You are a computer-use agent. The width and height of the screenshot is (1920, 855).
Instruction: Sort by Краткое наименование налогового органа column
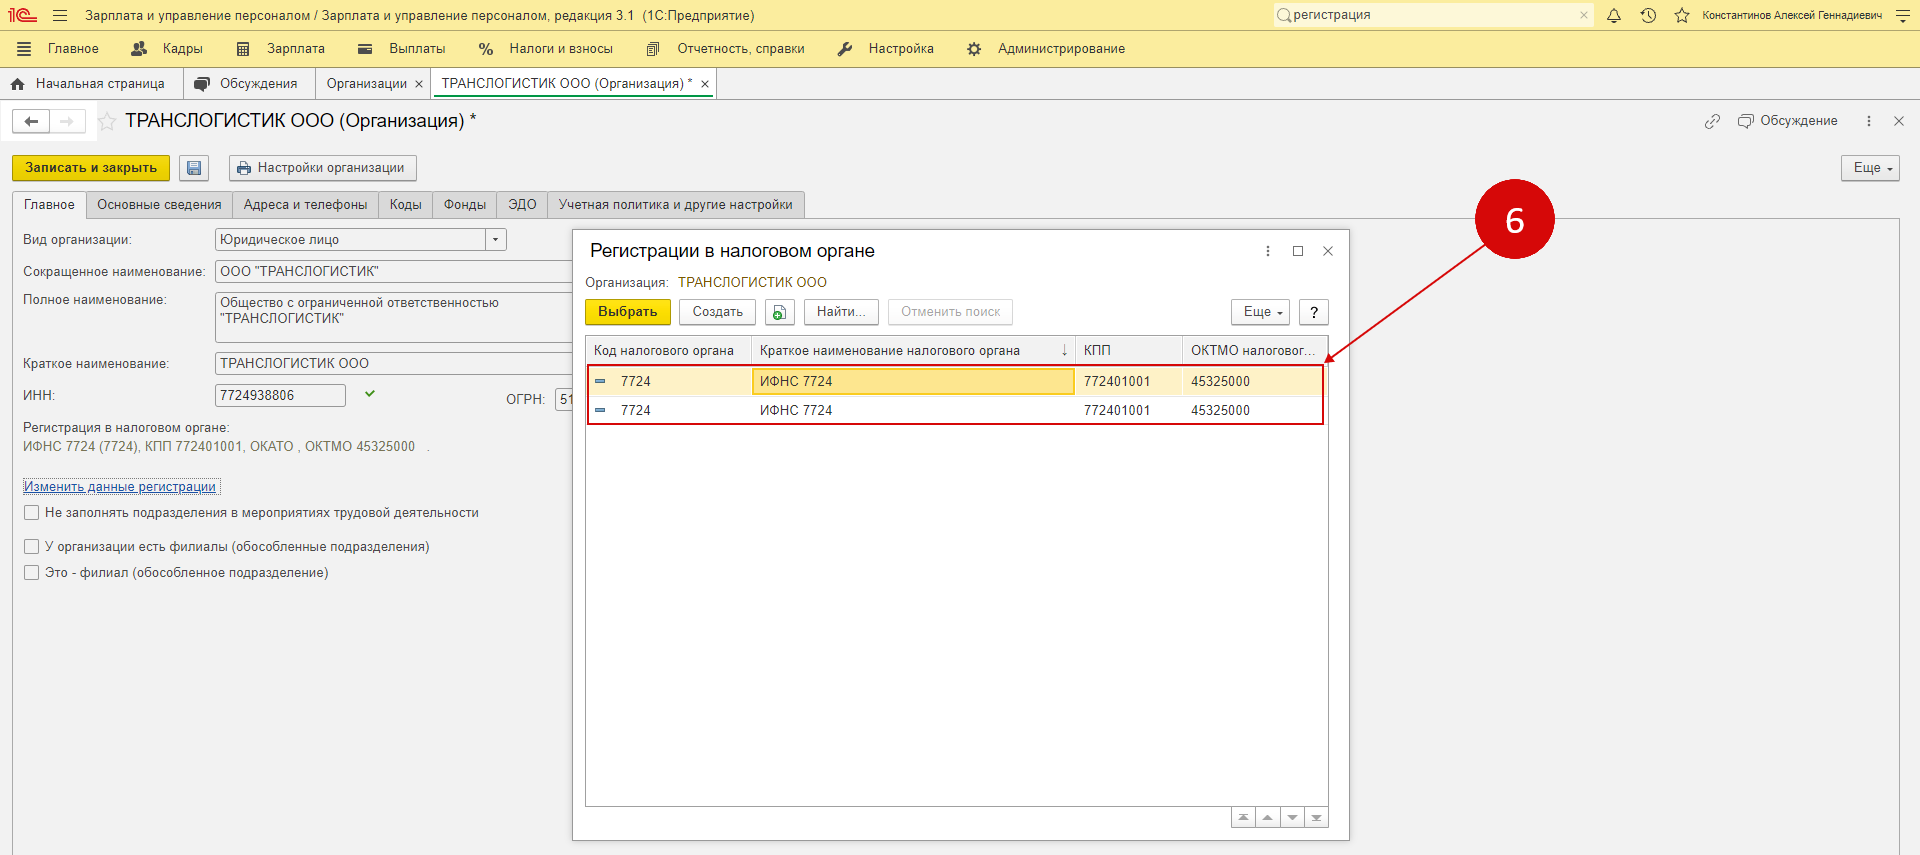click(913, 350)
